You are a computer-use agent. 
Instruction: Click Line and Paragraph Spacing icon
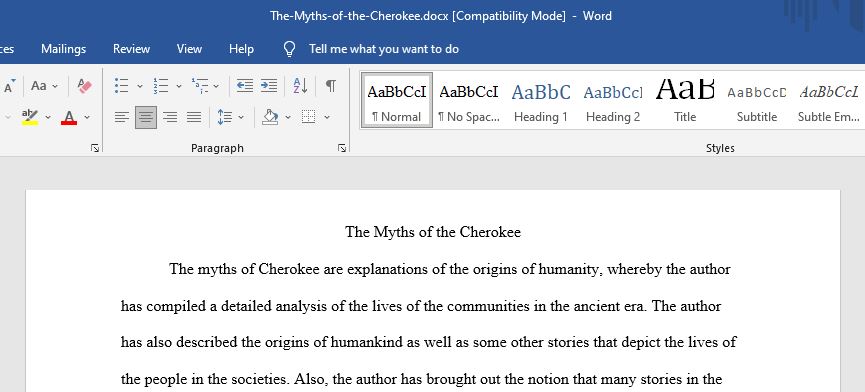point(225,117)
